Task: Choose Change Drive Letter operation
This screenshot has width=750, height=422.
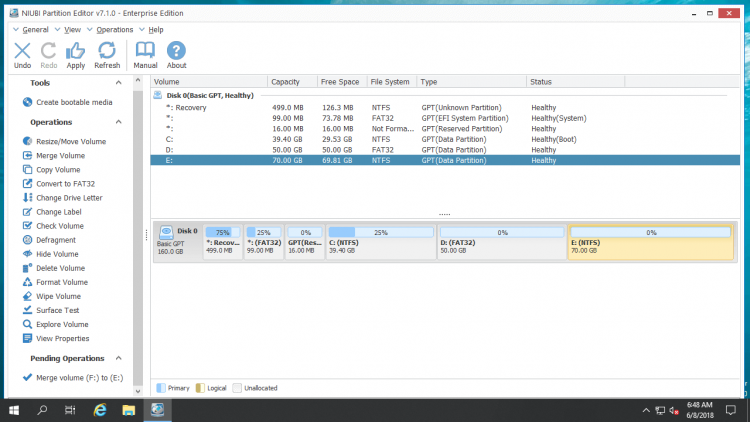Action: tap(62, 198)
